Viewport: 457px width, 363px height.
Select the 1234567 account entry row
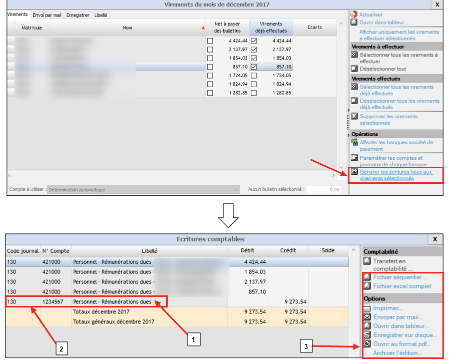point(177,302)
